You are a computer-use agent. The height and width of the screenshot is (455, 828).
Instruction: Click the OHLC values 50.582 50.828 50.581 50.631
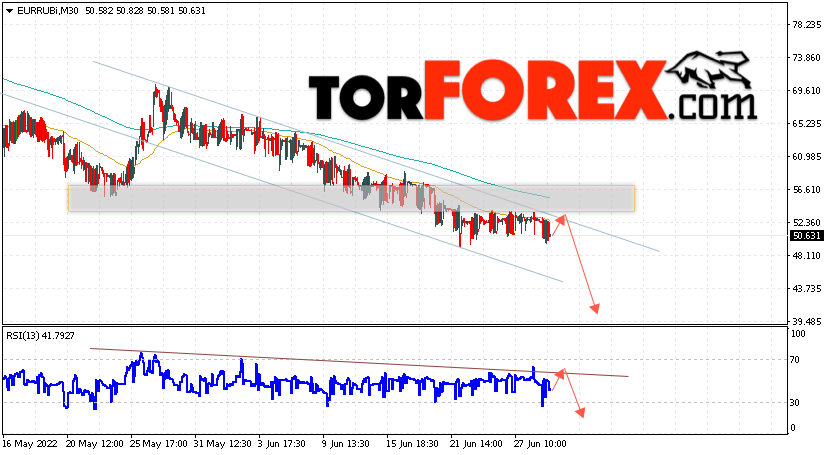pos(145,11)
